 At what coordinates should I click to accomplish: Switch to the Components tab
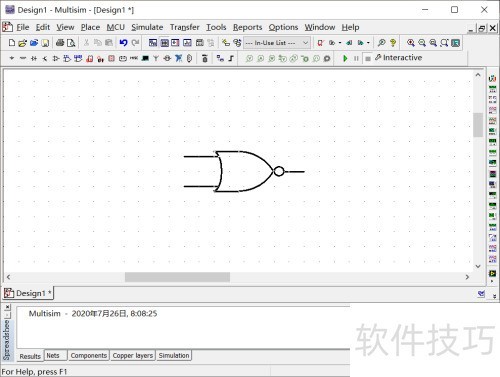pos(89,356)
